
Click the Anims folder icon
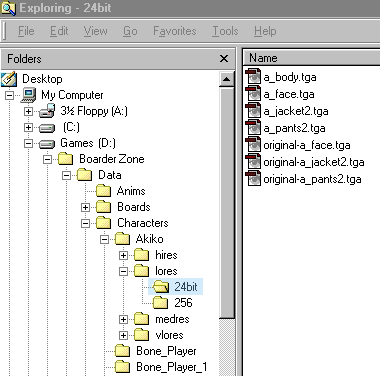(x=104, y=191)
